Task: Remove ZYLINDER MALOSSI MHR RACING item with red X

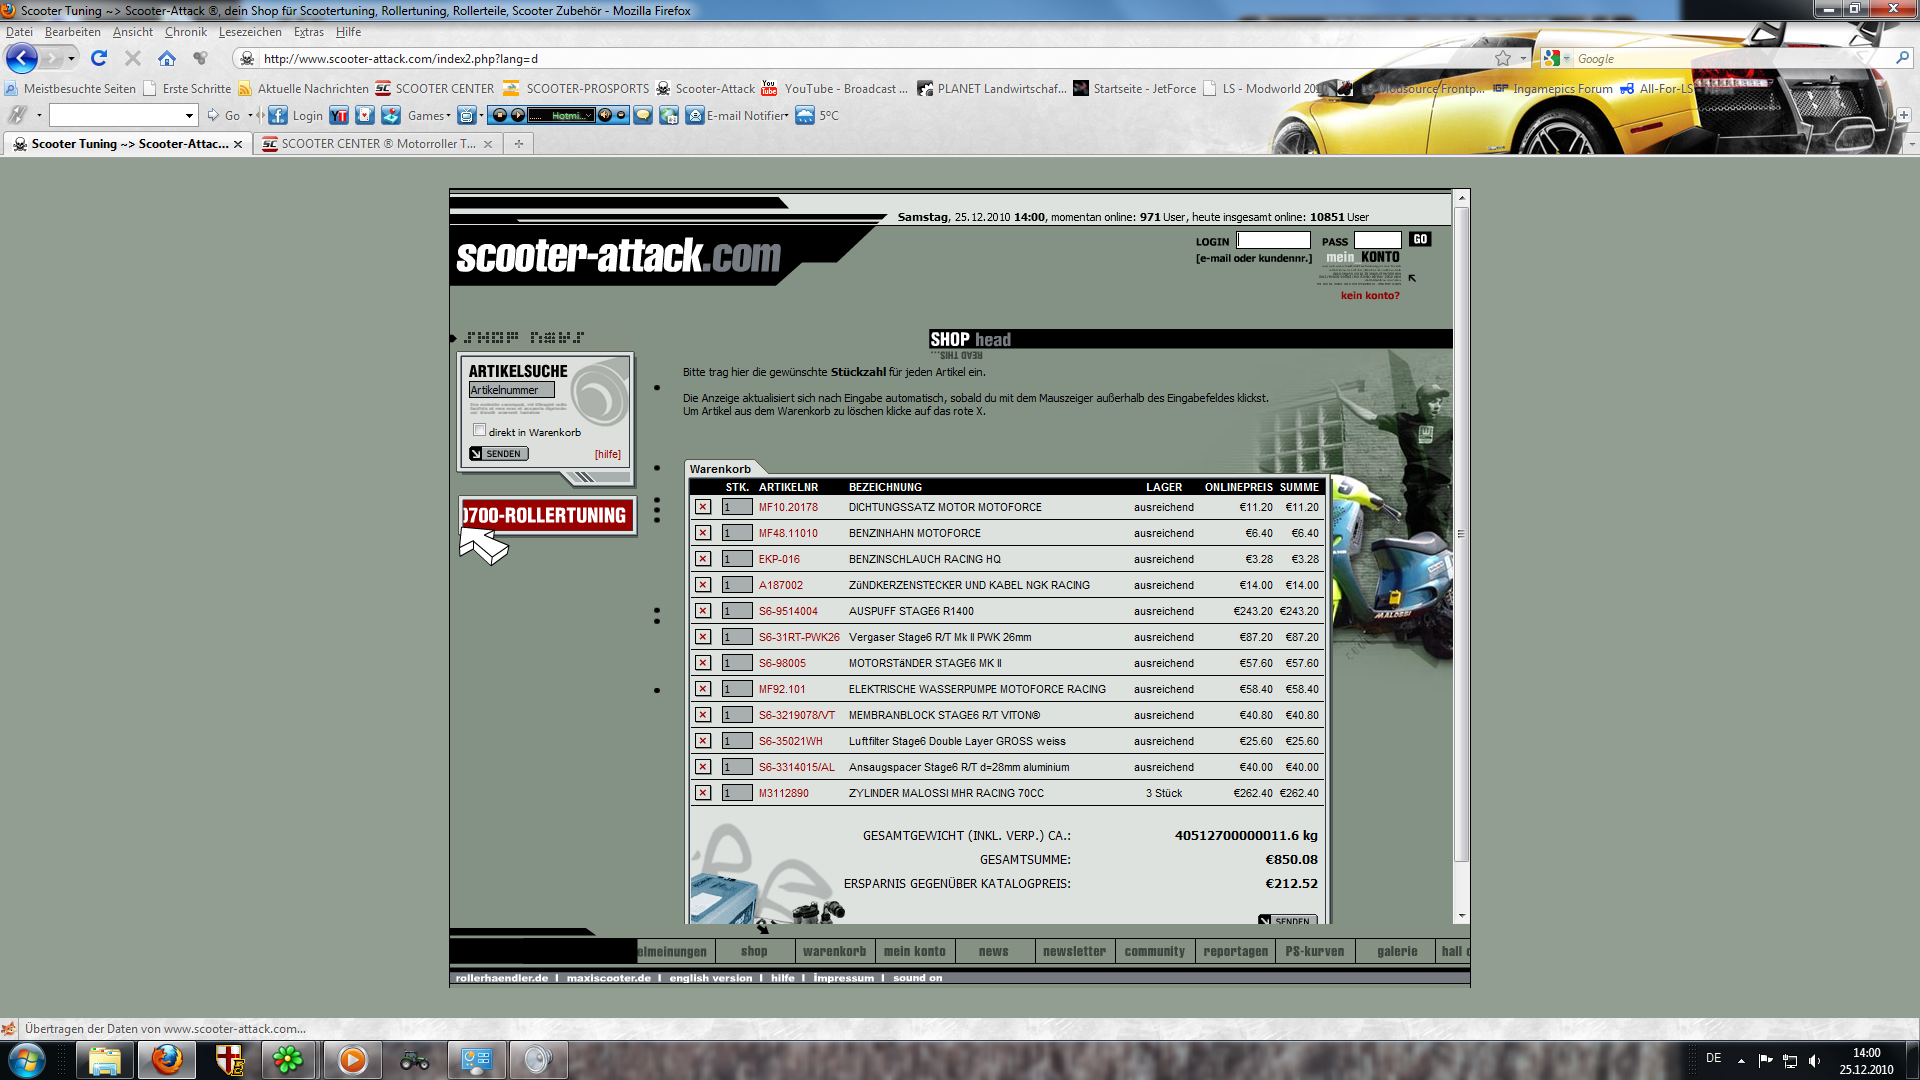Action: (703, 793)
